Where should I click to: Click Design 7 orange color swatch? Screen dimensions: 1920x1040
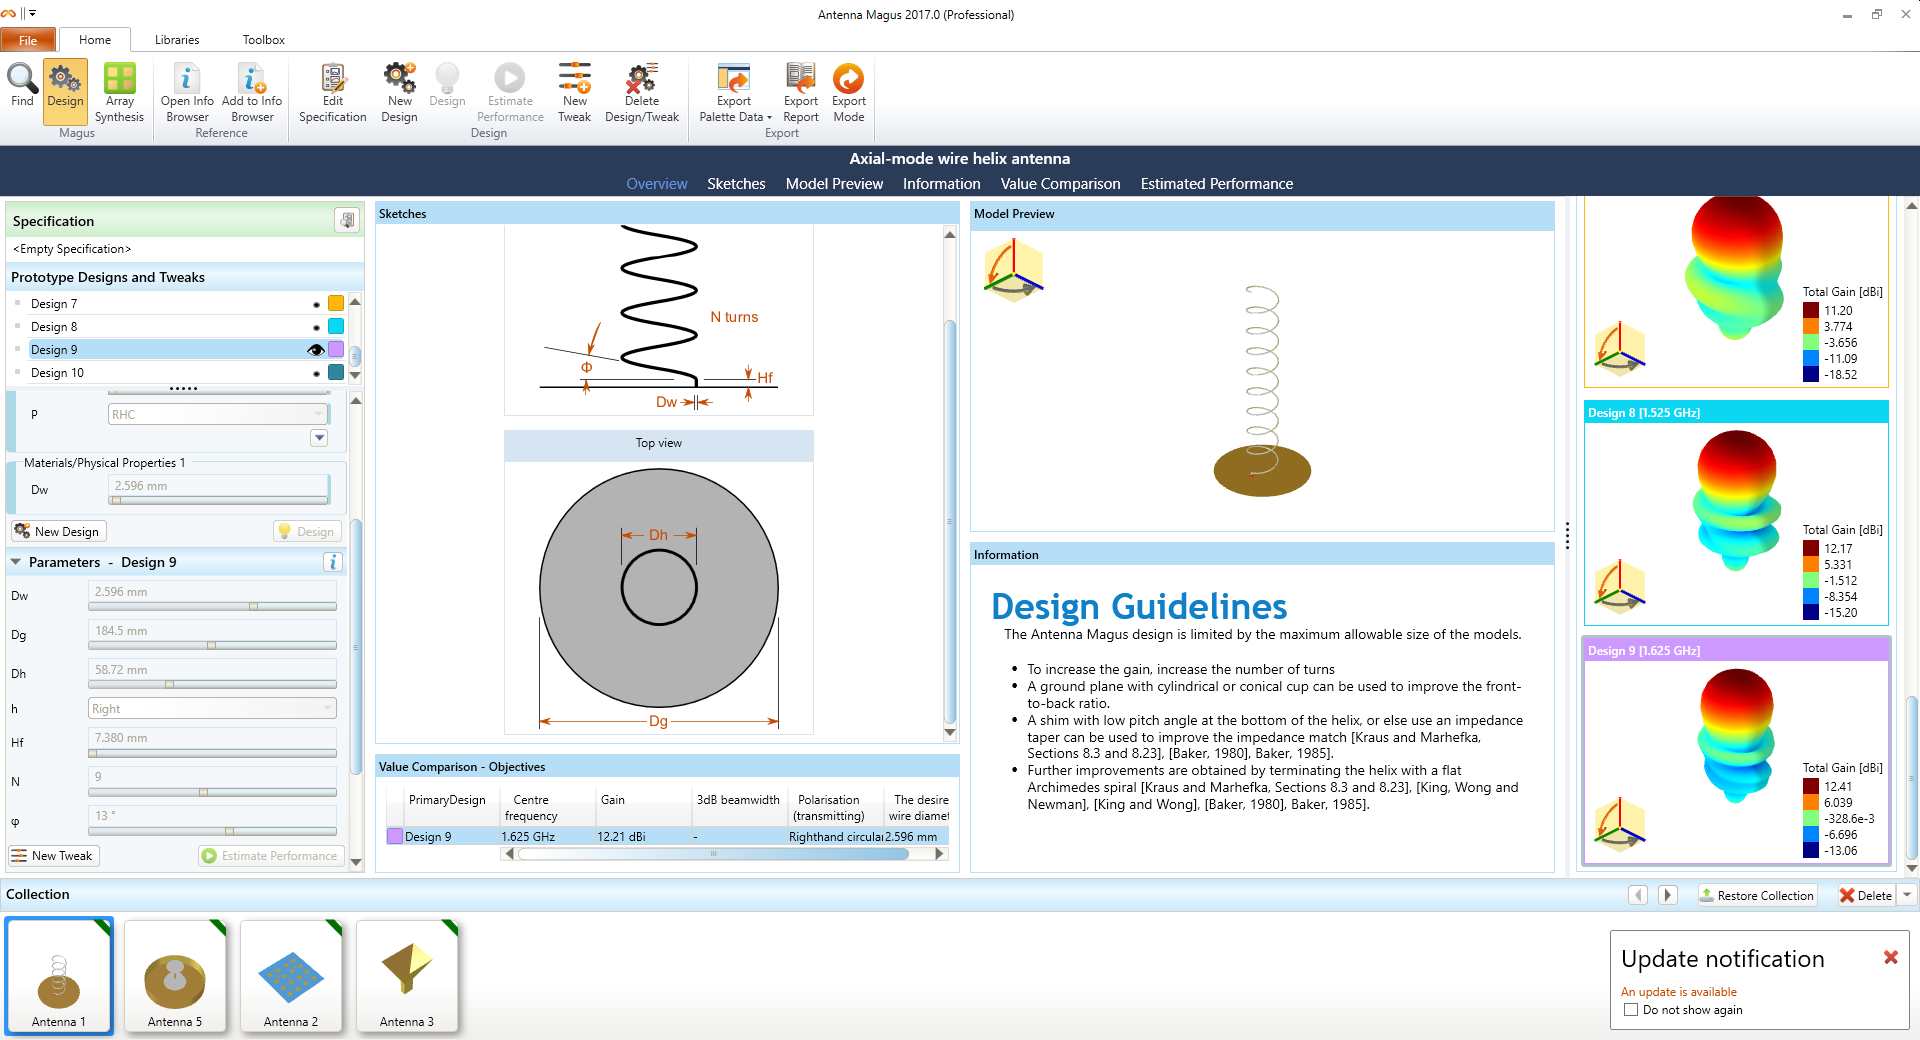[x=336, y=304]
